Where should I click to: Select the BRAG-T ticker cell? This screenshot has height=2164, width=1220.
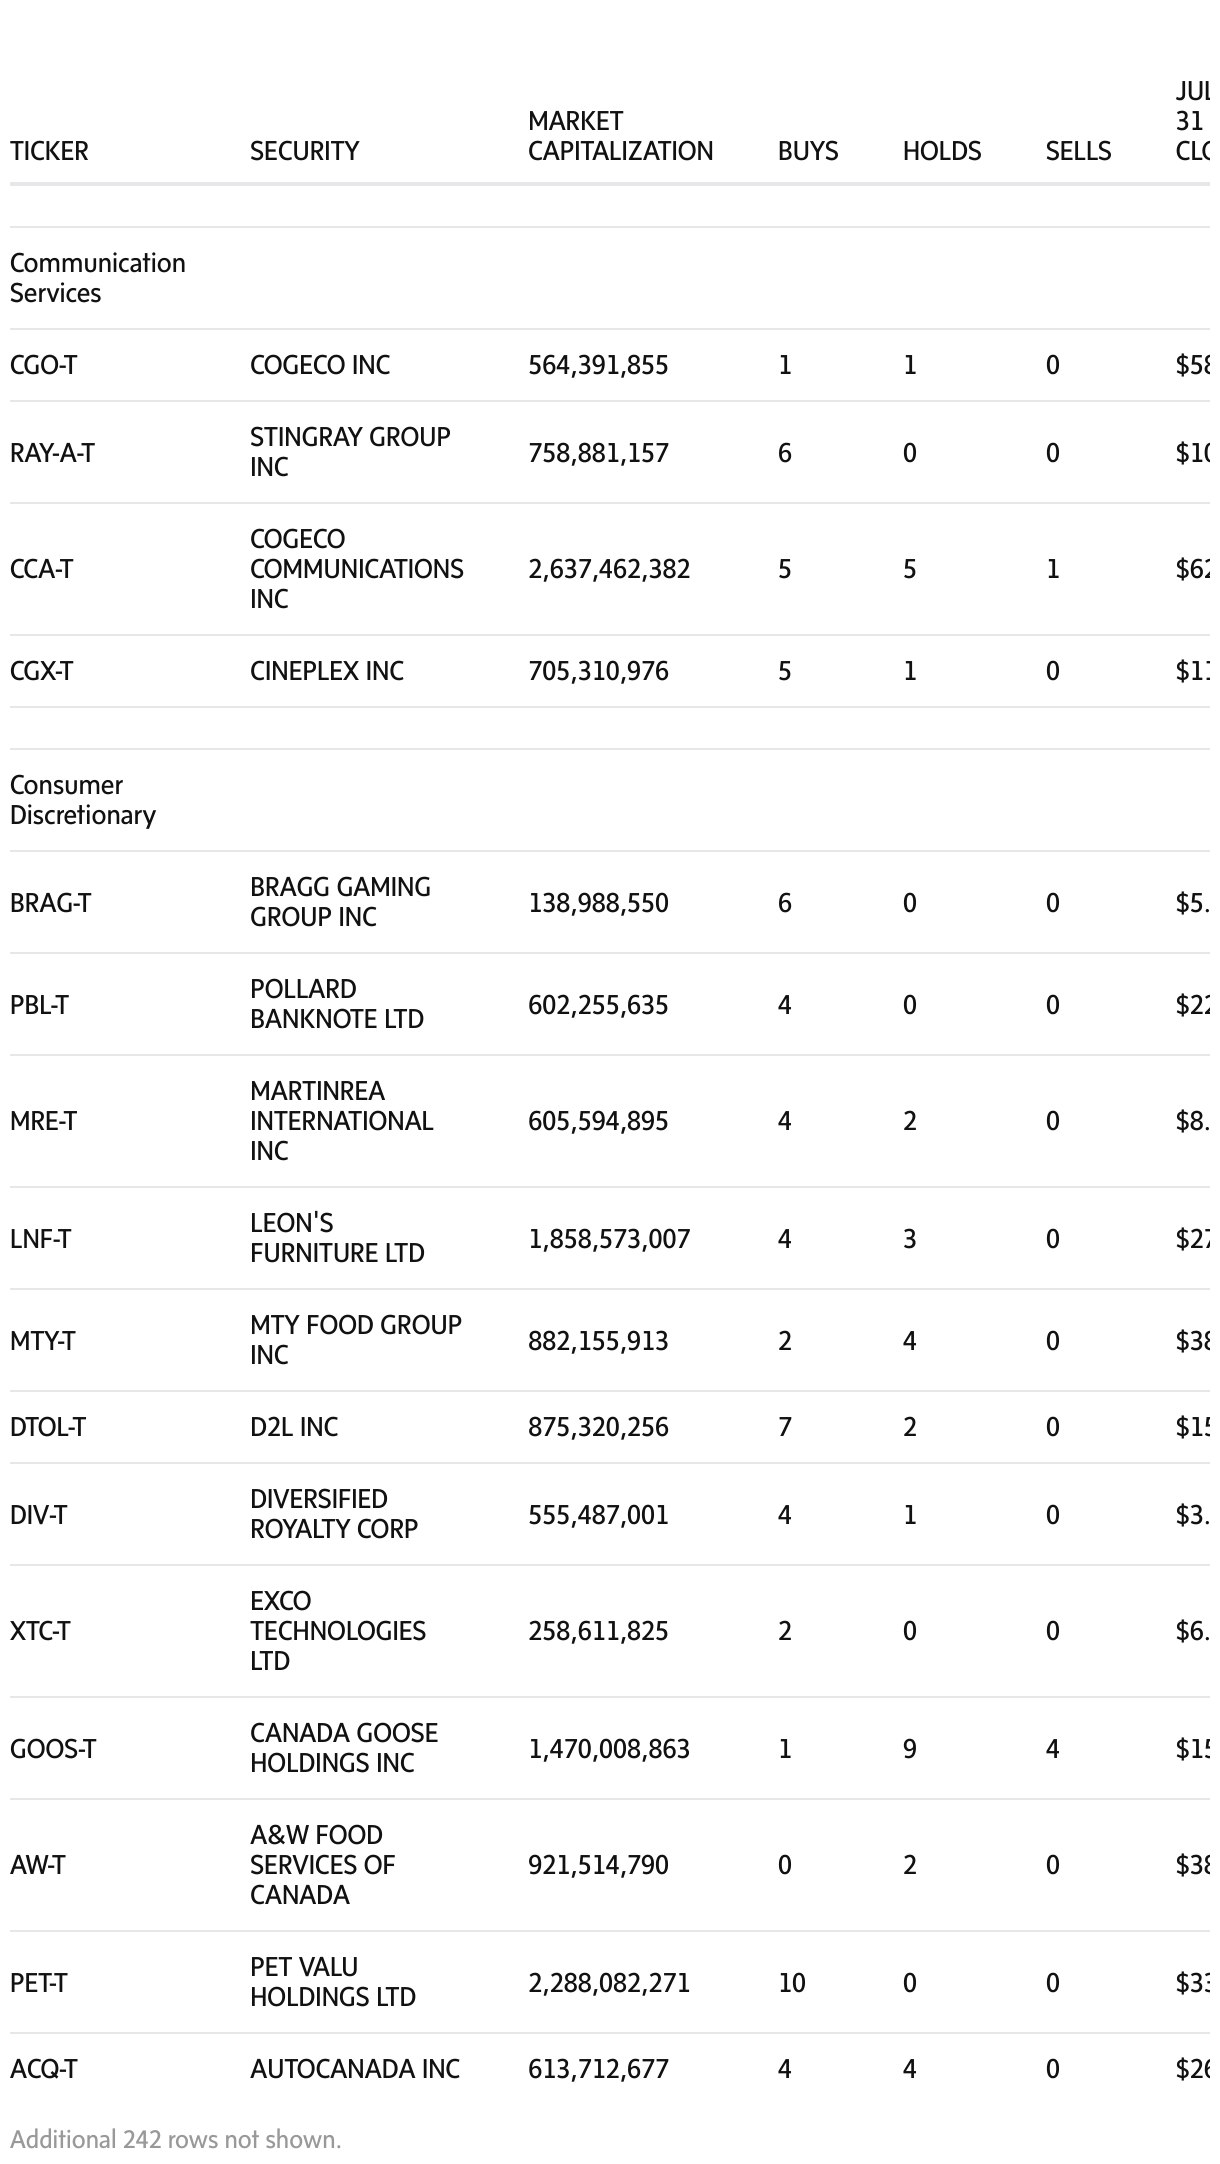tap(50, 903)
